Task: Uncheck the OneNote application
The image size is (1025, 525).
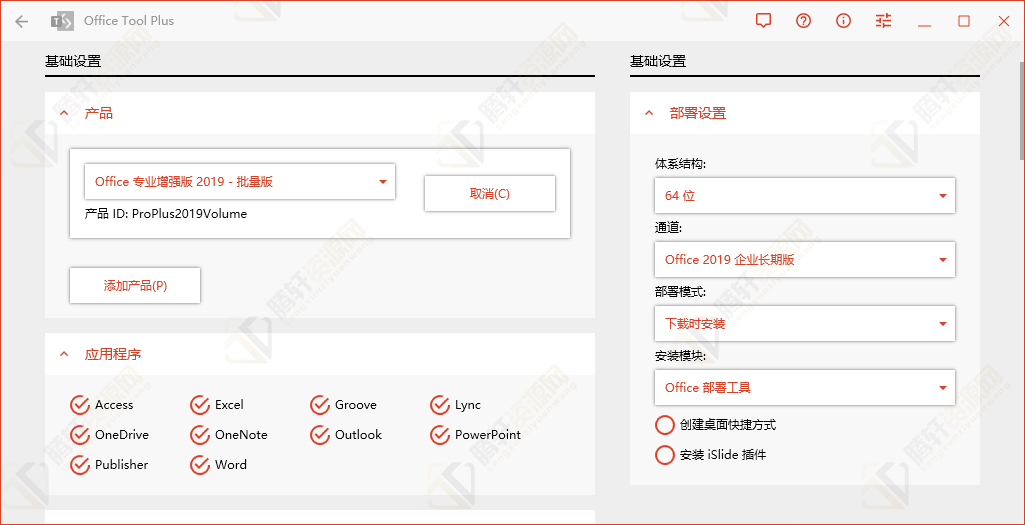Action: coord(200,435)
